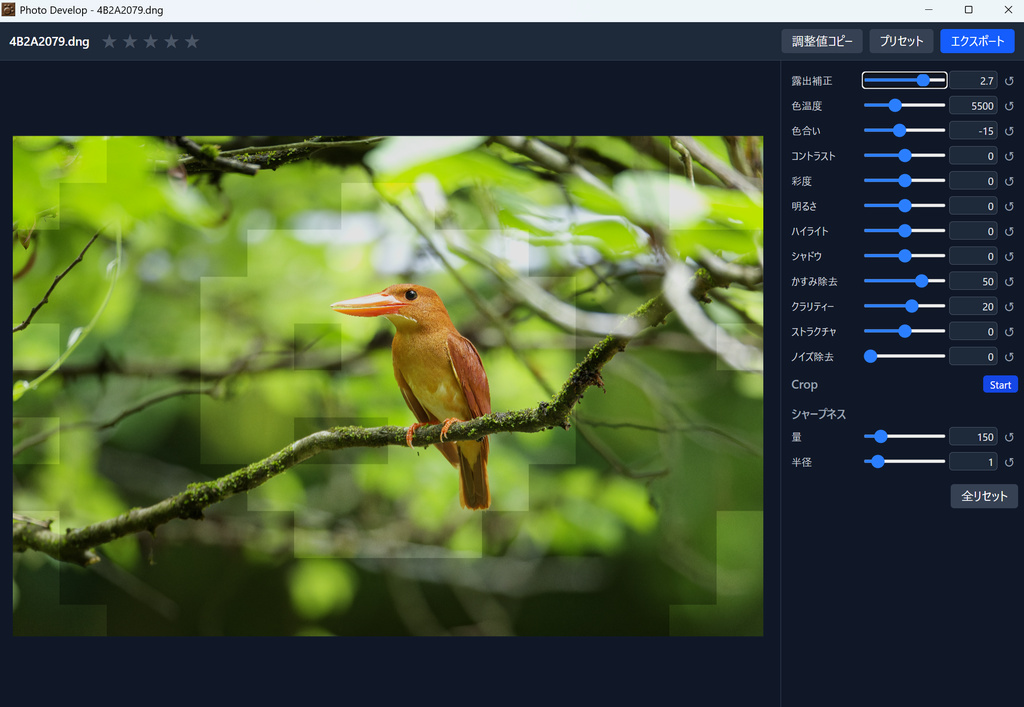The image size is (1024, 707).
Task: Reset ノイズ除去 noise reduction icon
Action: (1009, 356)
